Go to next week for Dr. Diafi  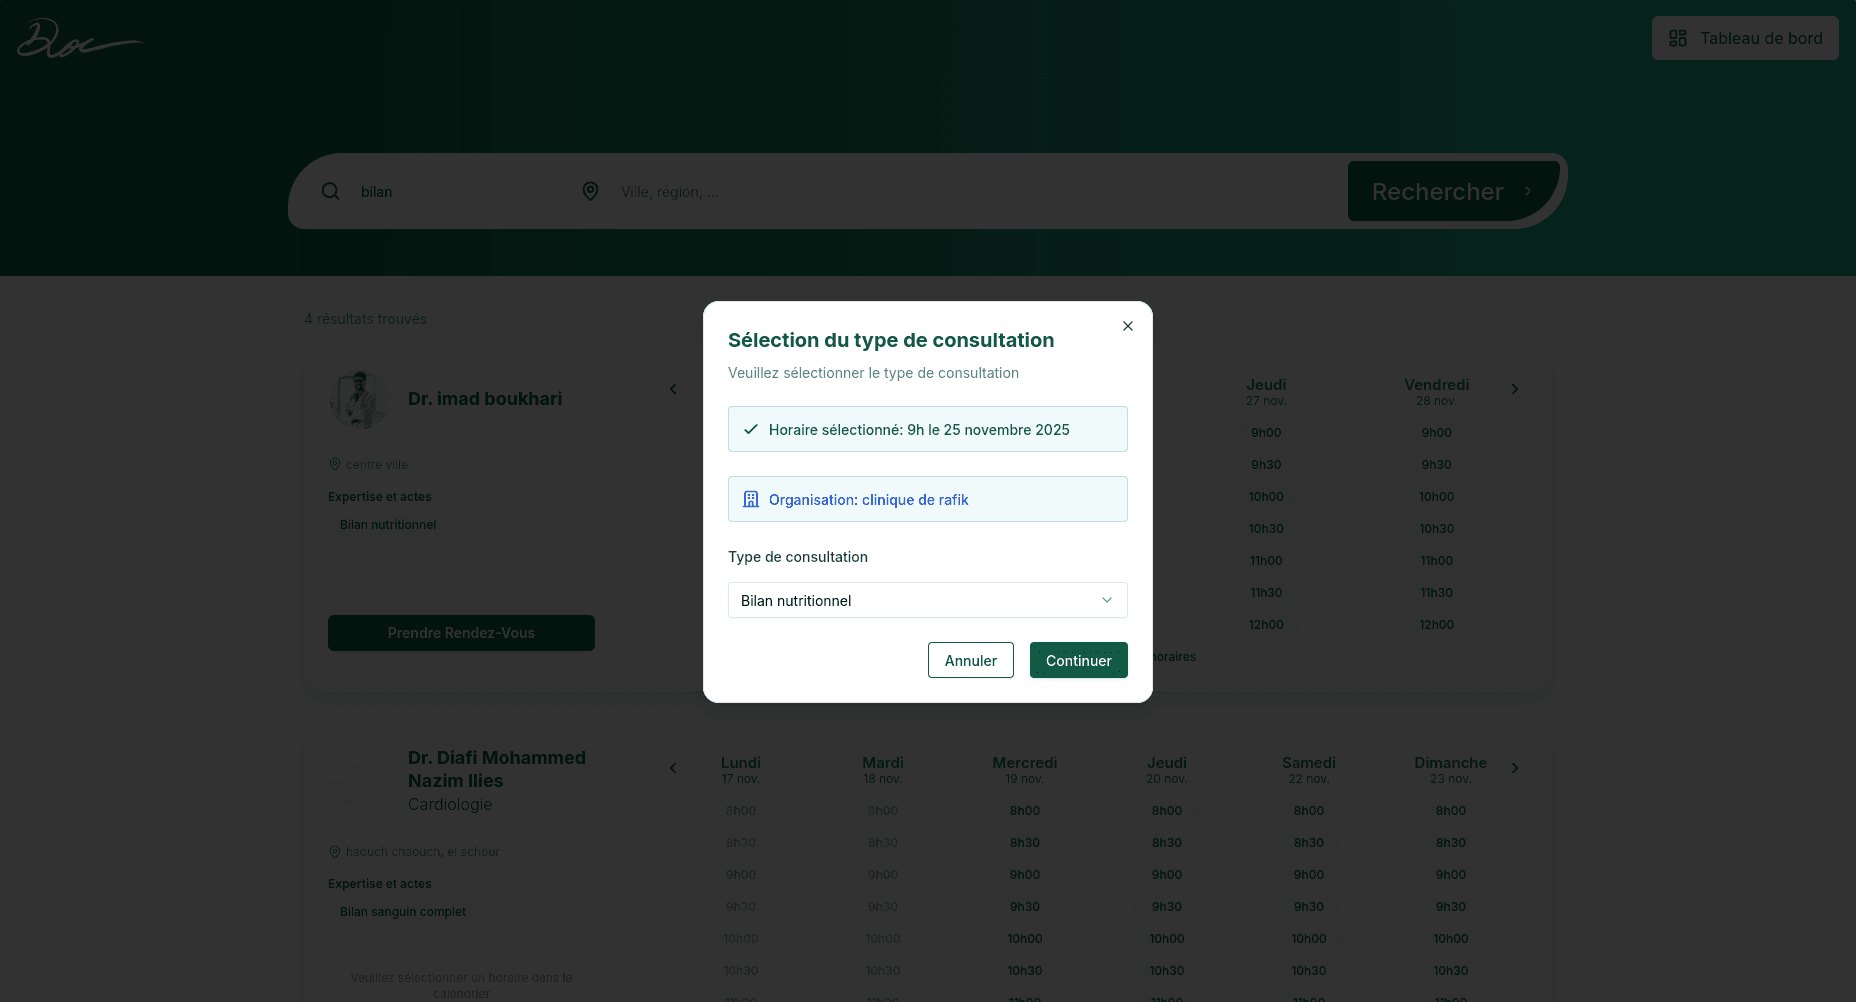1515,768
